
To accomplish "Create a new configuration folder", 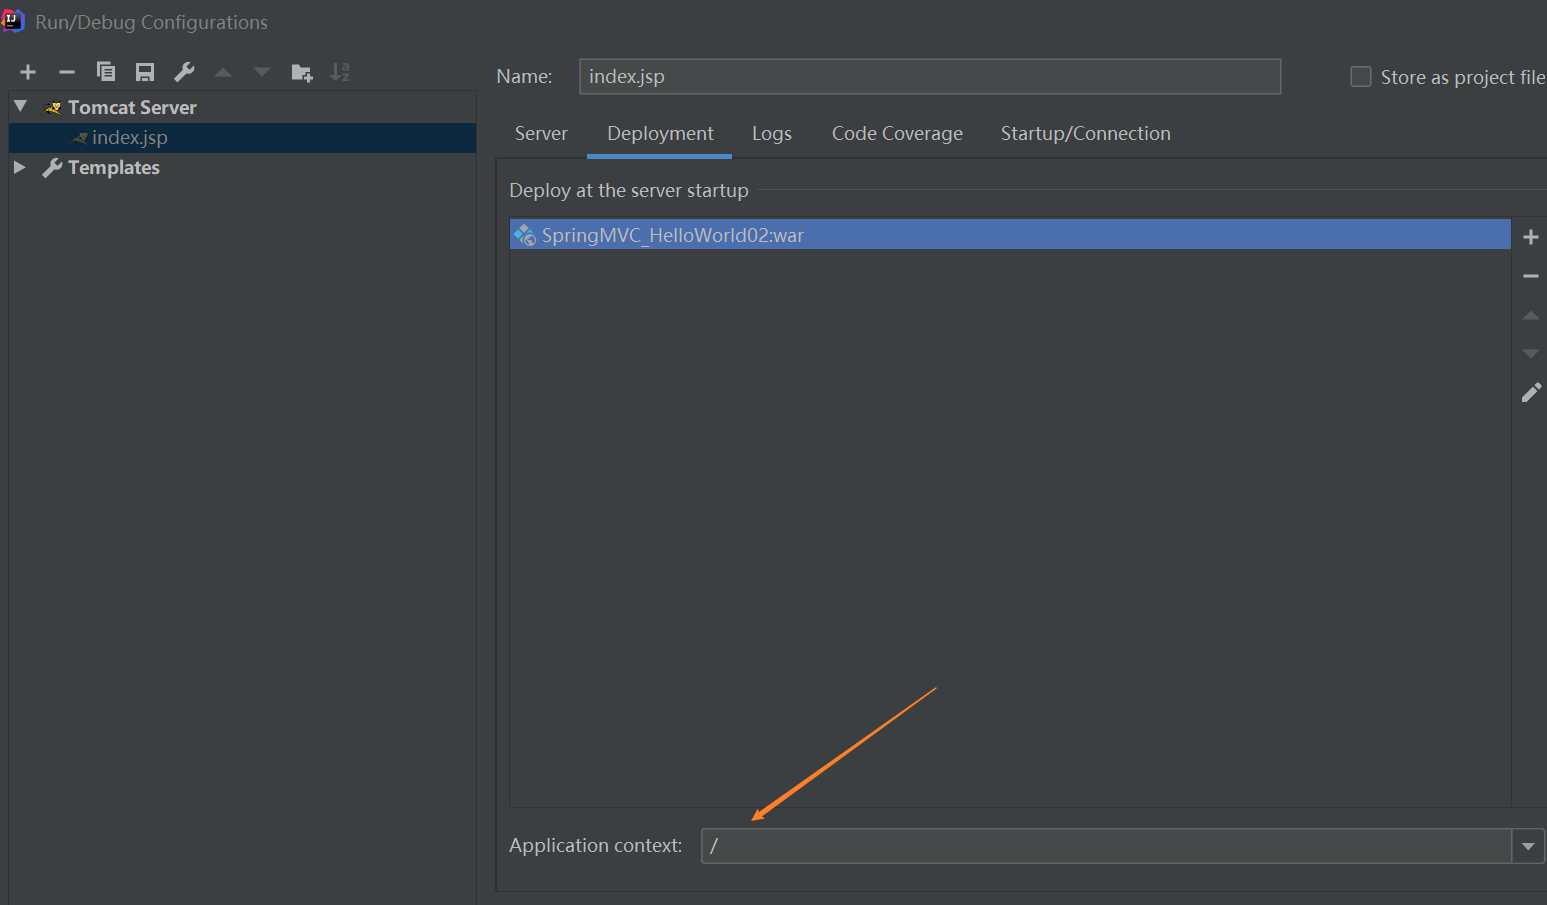I will 301,72.
